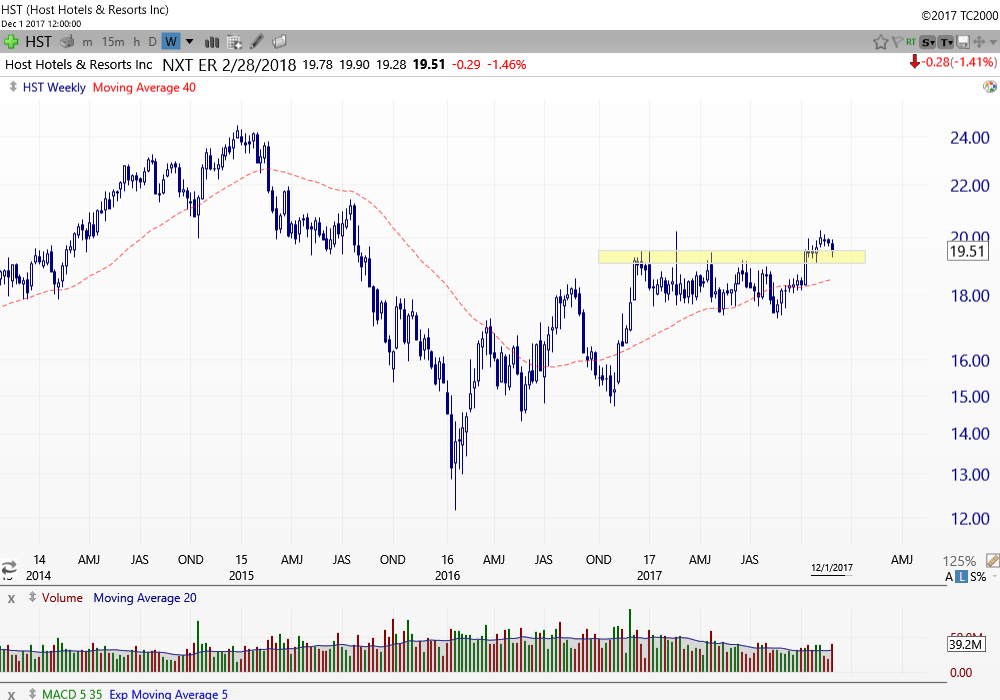Select the pencil drawing tools icon
The height and width of the screenshot is (700, 1000).
(x=257, y=41)
